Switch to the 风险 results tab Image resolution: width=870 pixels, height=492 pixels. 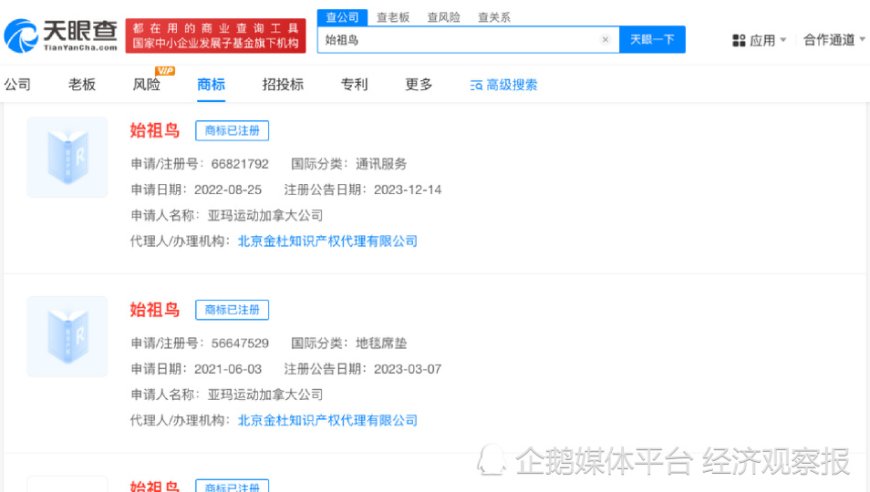[146, 84]
